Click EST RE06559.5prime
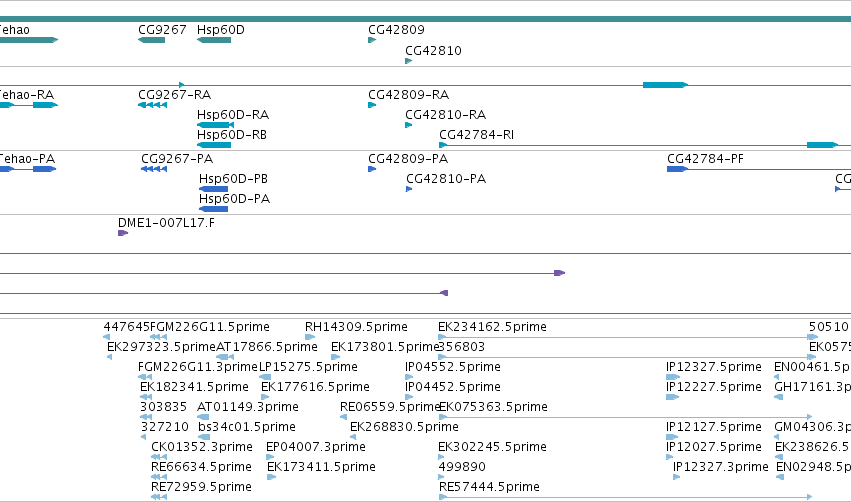The height and width of the screenshot is (502, 851). [390, 407]
